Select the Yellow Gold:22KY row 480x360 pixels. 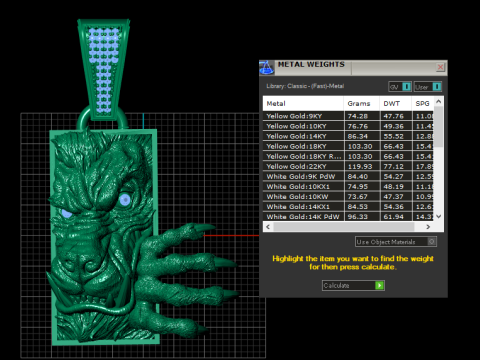[349, 166]
